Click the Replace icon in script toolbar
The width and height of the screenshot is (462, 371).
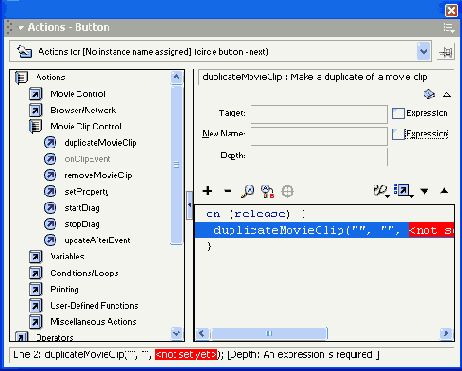267,191
